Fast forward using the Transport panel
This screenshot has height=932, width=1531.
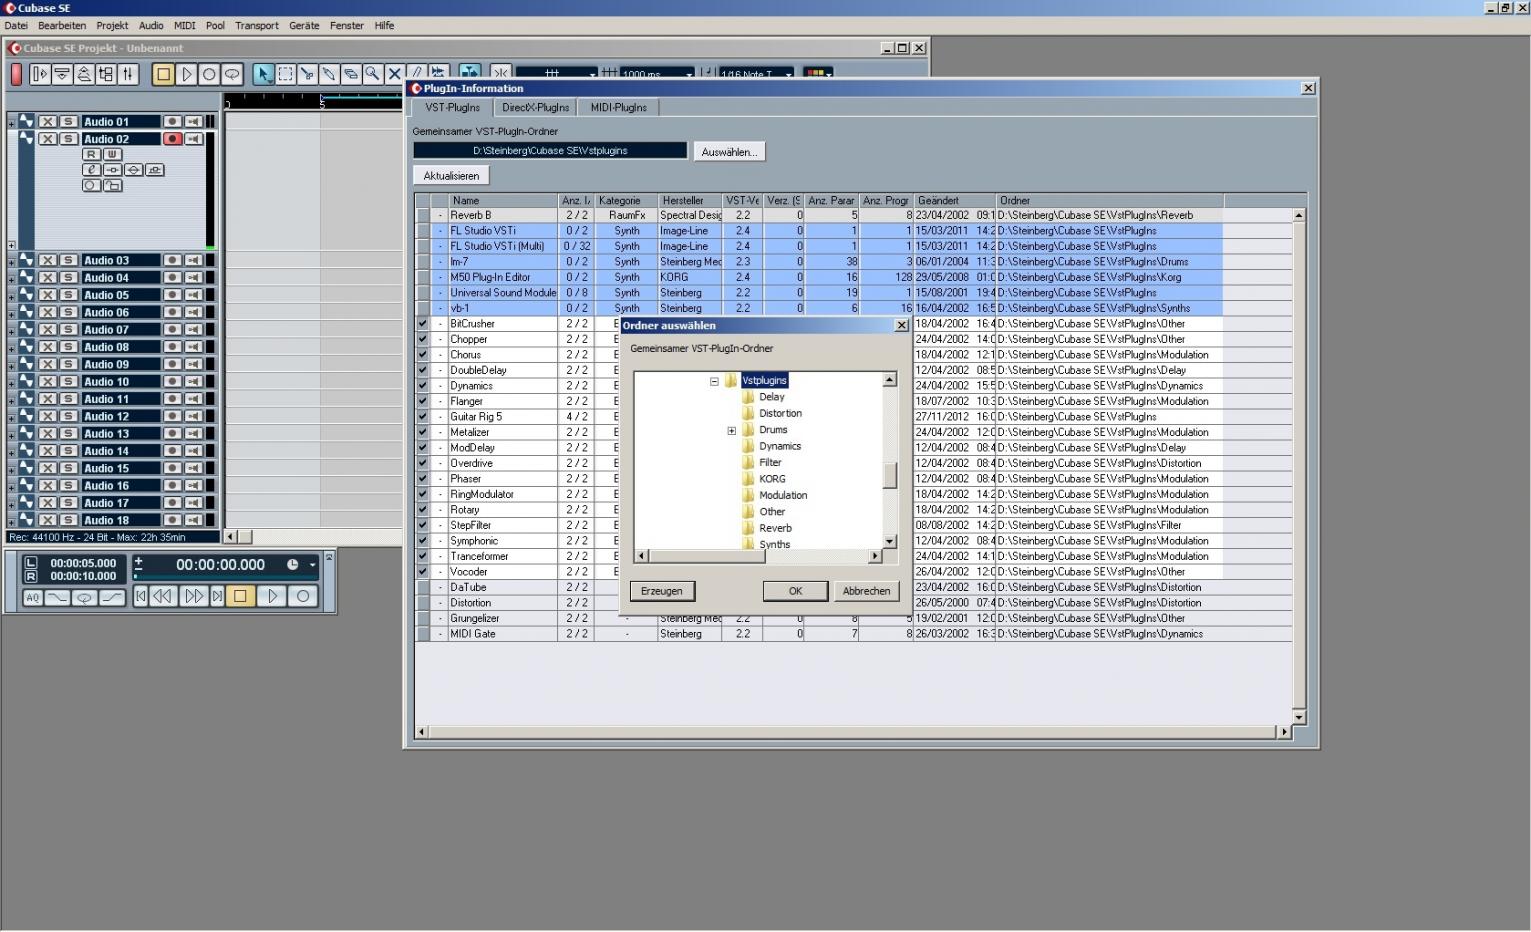pos(193,596)
